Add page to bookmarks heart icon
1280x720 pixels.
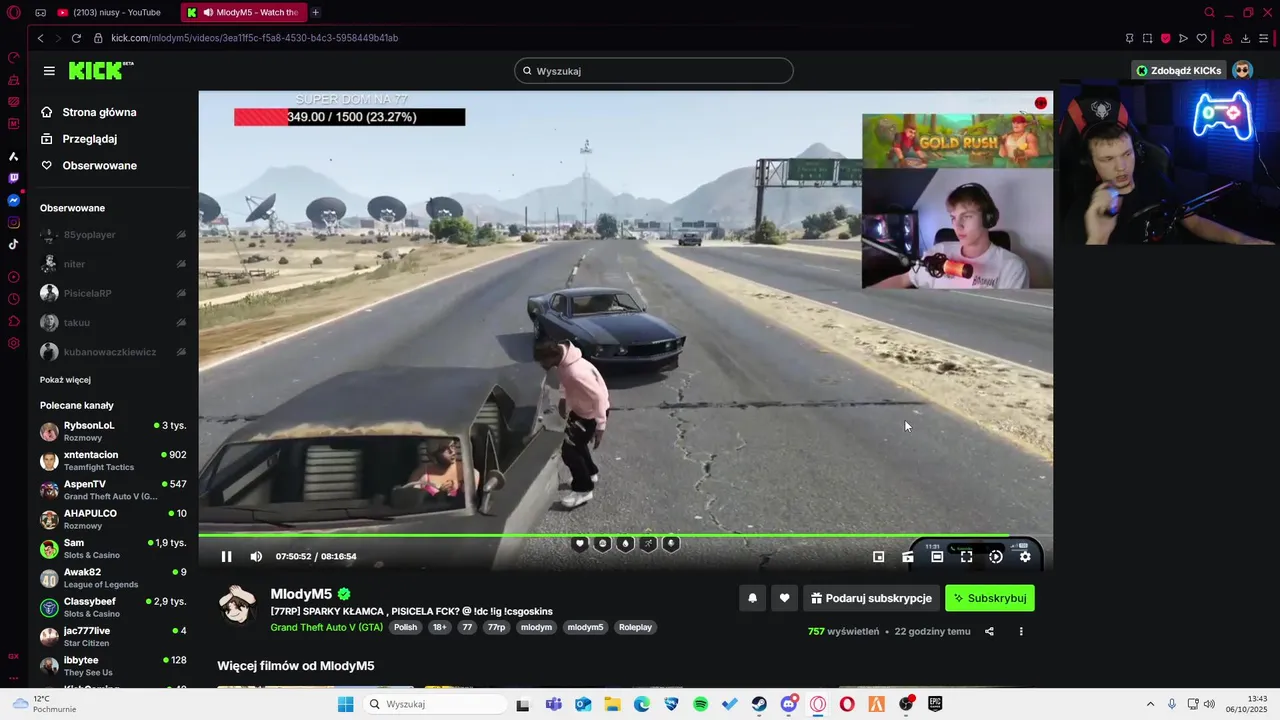(1202, 38)
